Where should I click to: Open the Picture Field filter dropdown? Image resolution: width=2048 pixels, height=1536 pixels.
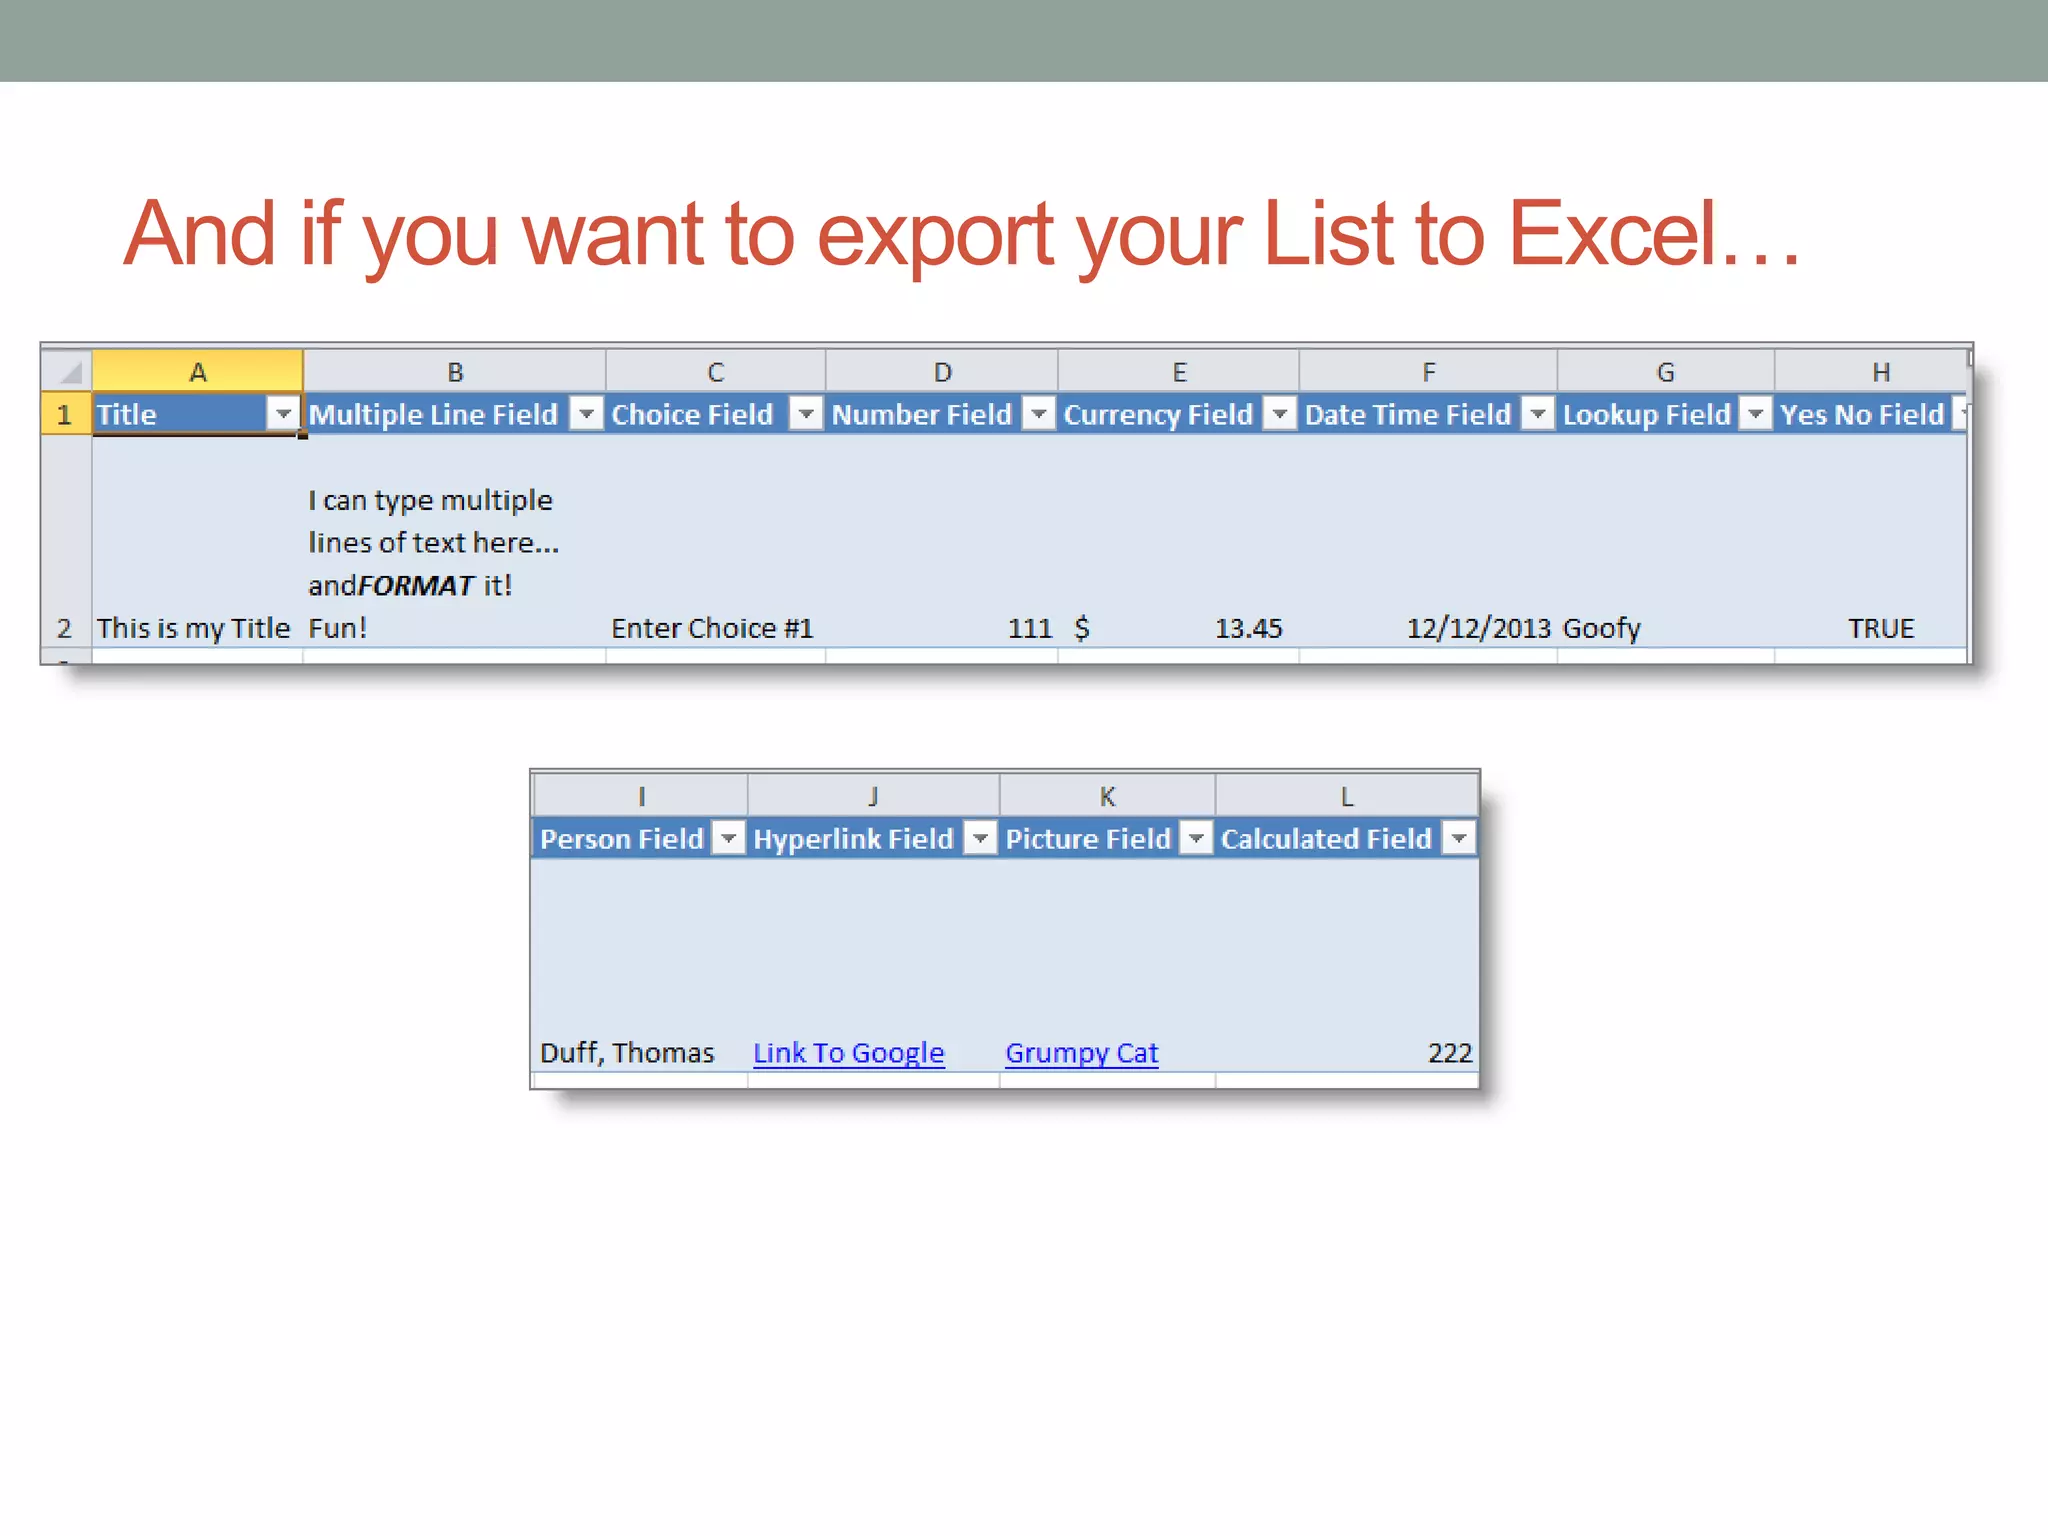(1196, 837)
